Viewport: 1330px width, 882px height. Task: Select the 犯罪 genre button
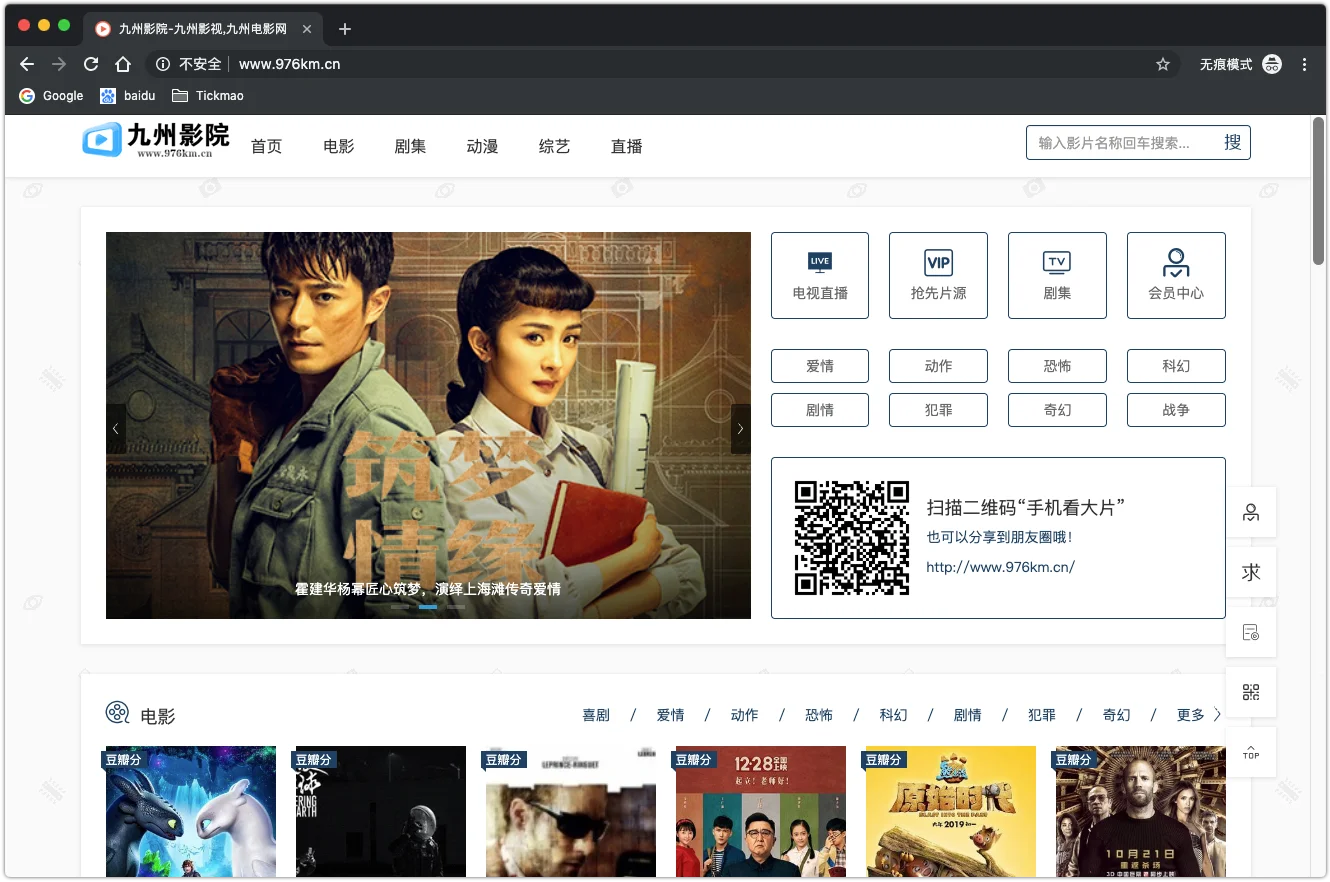point(938,410)
